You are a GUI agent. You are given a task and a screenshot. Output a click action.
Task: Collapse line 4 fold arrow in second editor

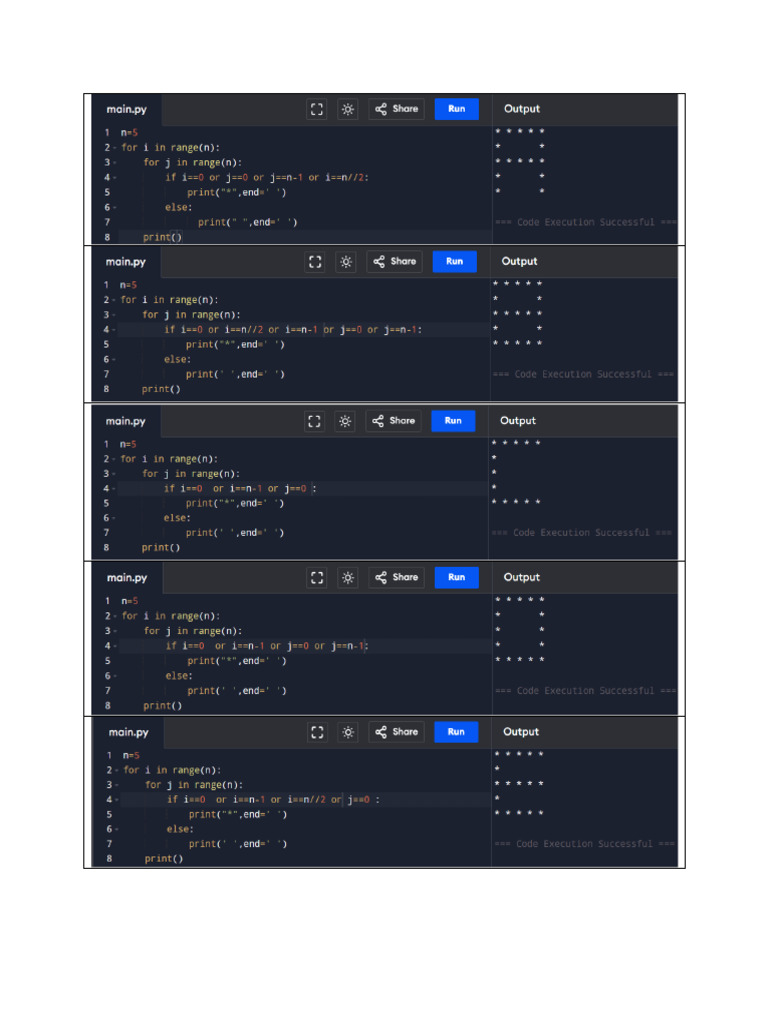click(114, 330)
